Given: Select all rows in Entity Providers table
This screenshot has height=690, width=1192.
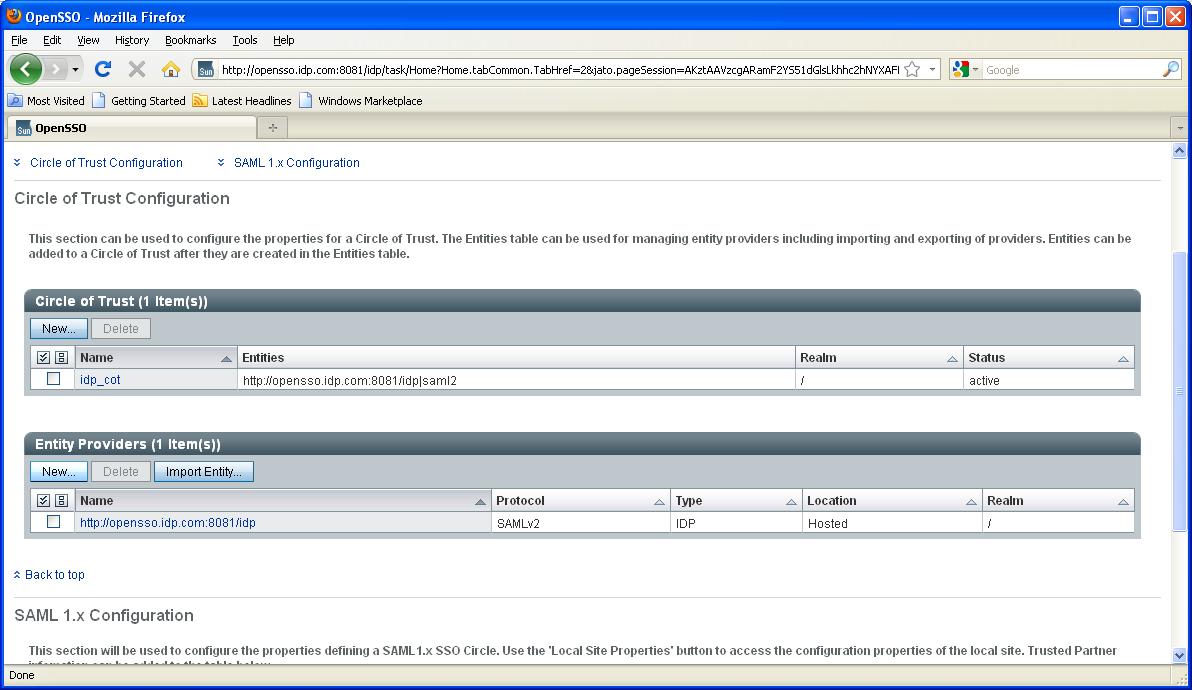Looking at the screenshot, I should click(x=43, y=500).
